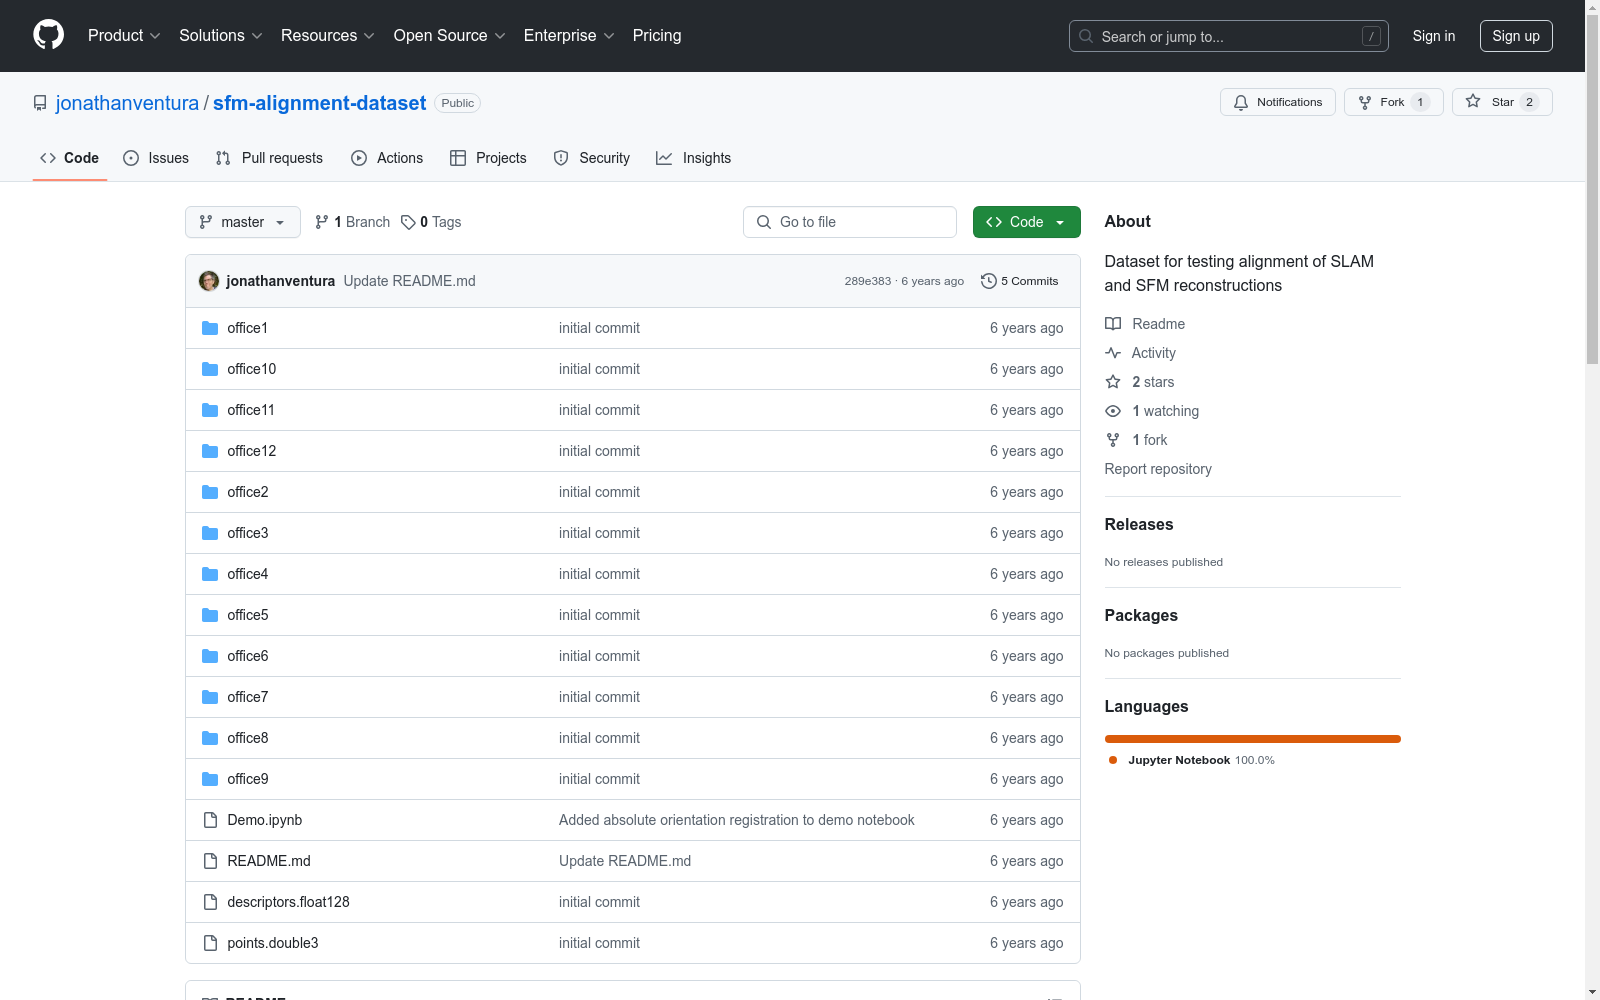Open the office7 folder
The image size is (1600, 1000).
pyautogui.click(x=248, y=697)
